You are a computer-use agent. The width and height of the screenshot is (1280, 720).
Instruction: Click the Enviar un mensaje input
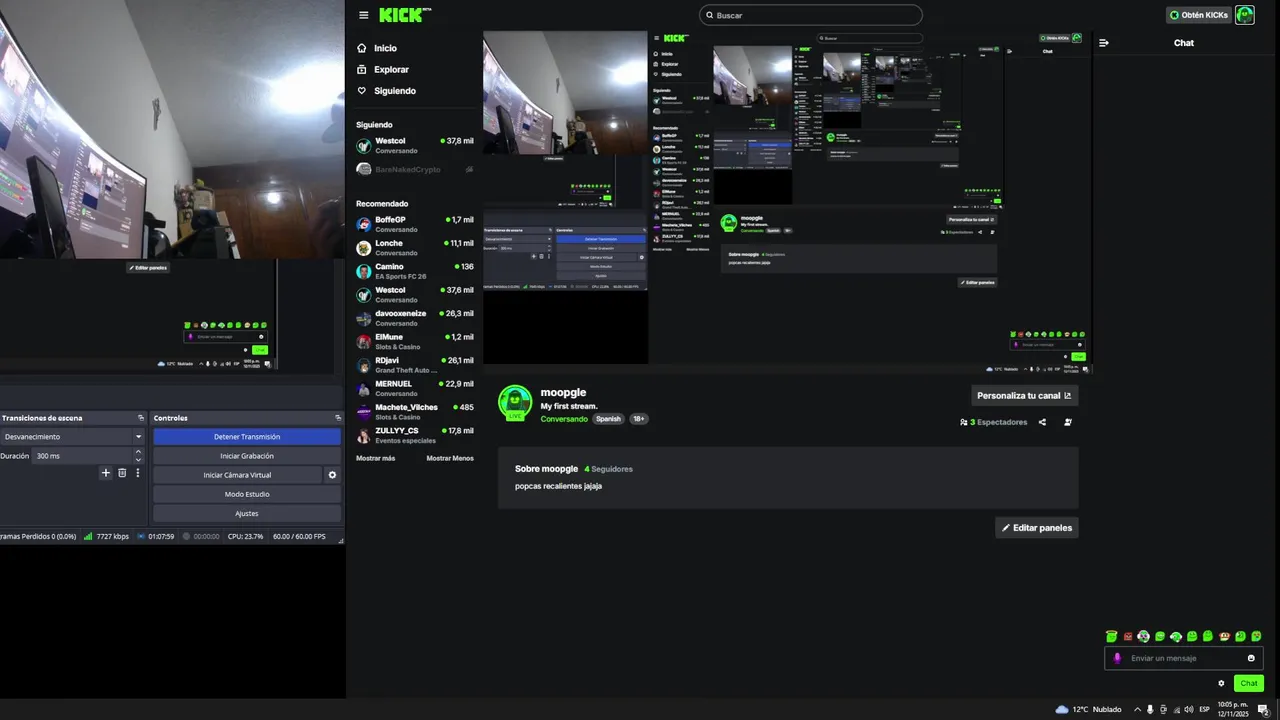click(1184, 658)
